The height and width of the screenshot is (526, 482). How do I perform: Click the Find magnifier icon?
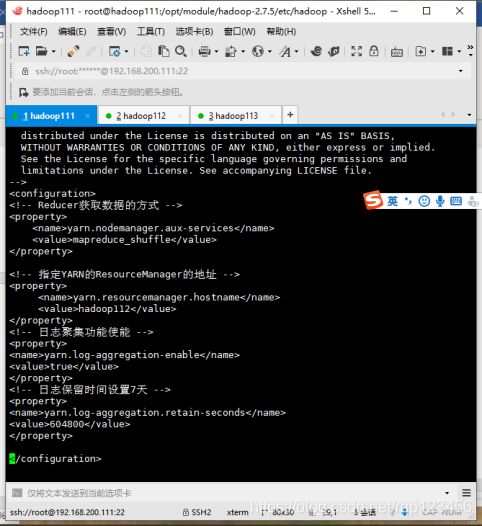[181, 51]
